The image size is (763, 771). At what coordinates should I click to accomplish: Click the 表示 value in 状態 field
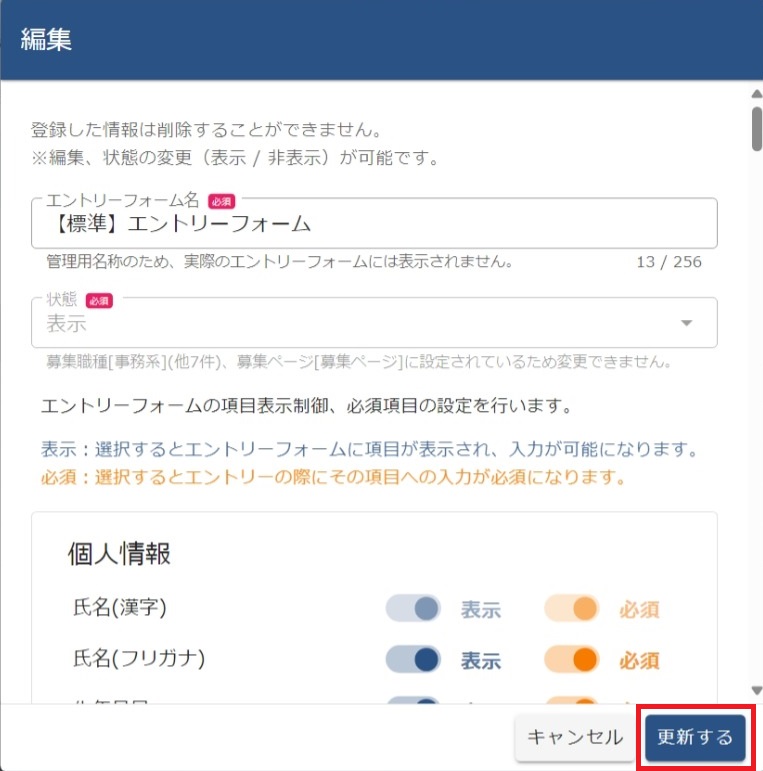[67, 323]
